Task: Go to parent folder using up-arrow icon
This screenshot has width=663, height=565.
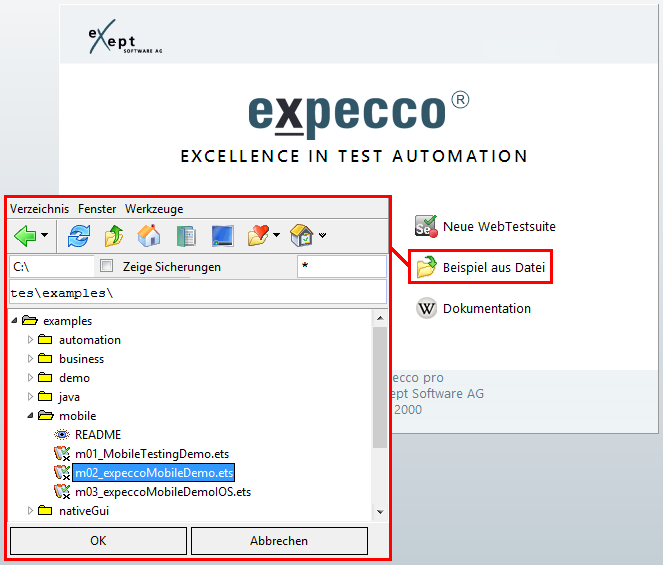Action: tap(114, 237)
